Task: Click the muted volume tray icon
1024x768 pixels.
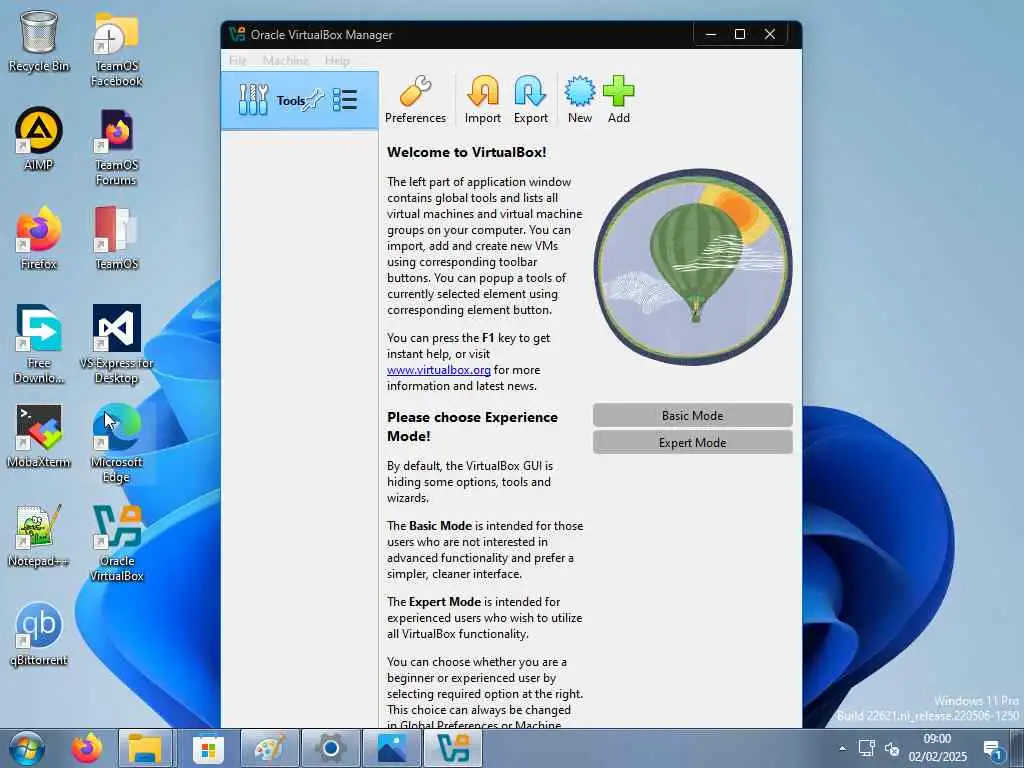Action: pos(892,748)
